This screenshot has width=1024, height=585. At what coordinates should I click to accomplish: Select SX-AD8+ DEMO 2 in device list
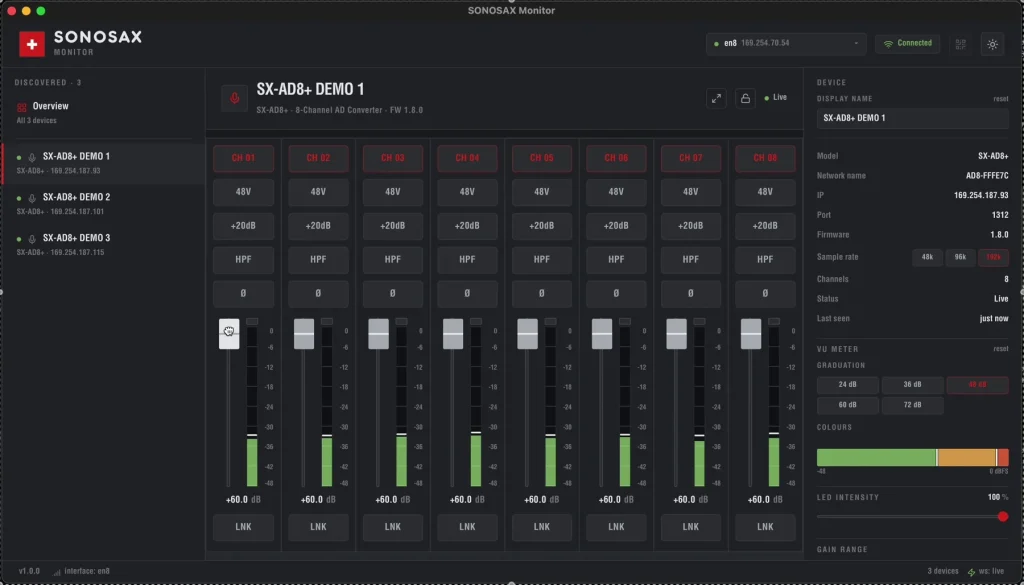[x=103, y=204]
